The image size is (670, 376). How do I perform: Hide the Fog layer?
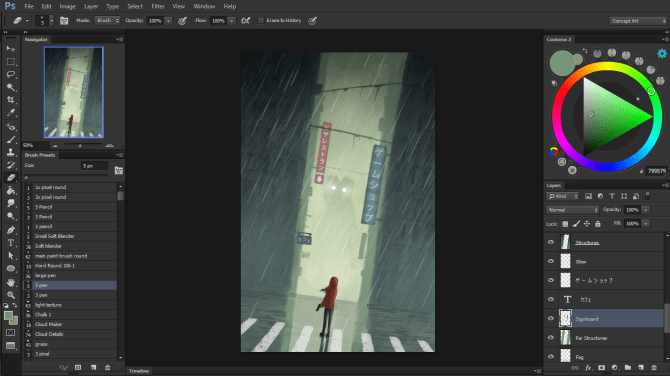tap(551, 356)
